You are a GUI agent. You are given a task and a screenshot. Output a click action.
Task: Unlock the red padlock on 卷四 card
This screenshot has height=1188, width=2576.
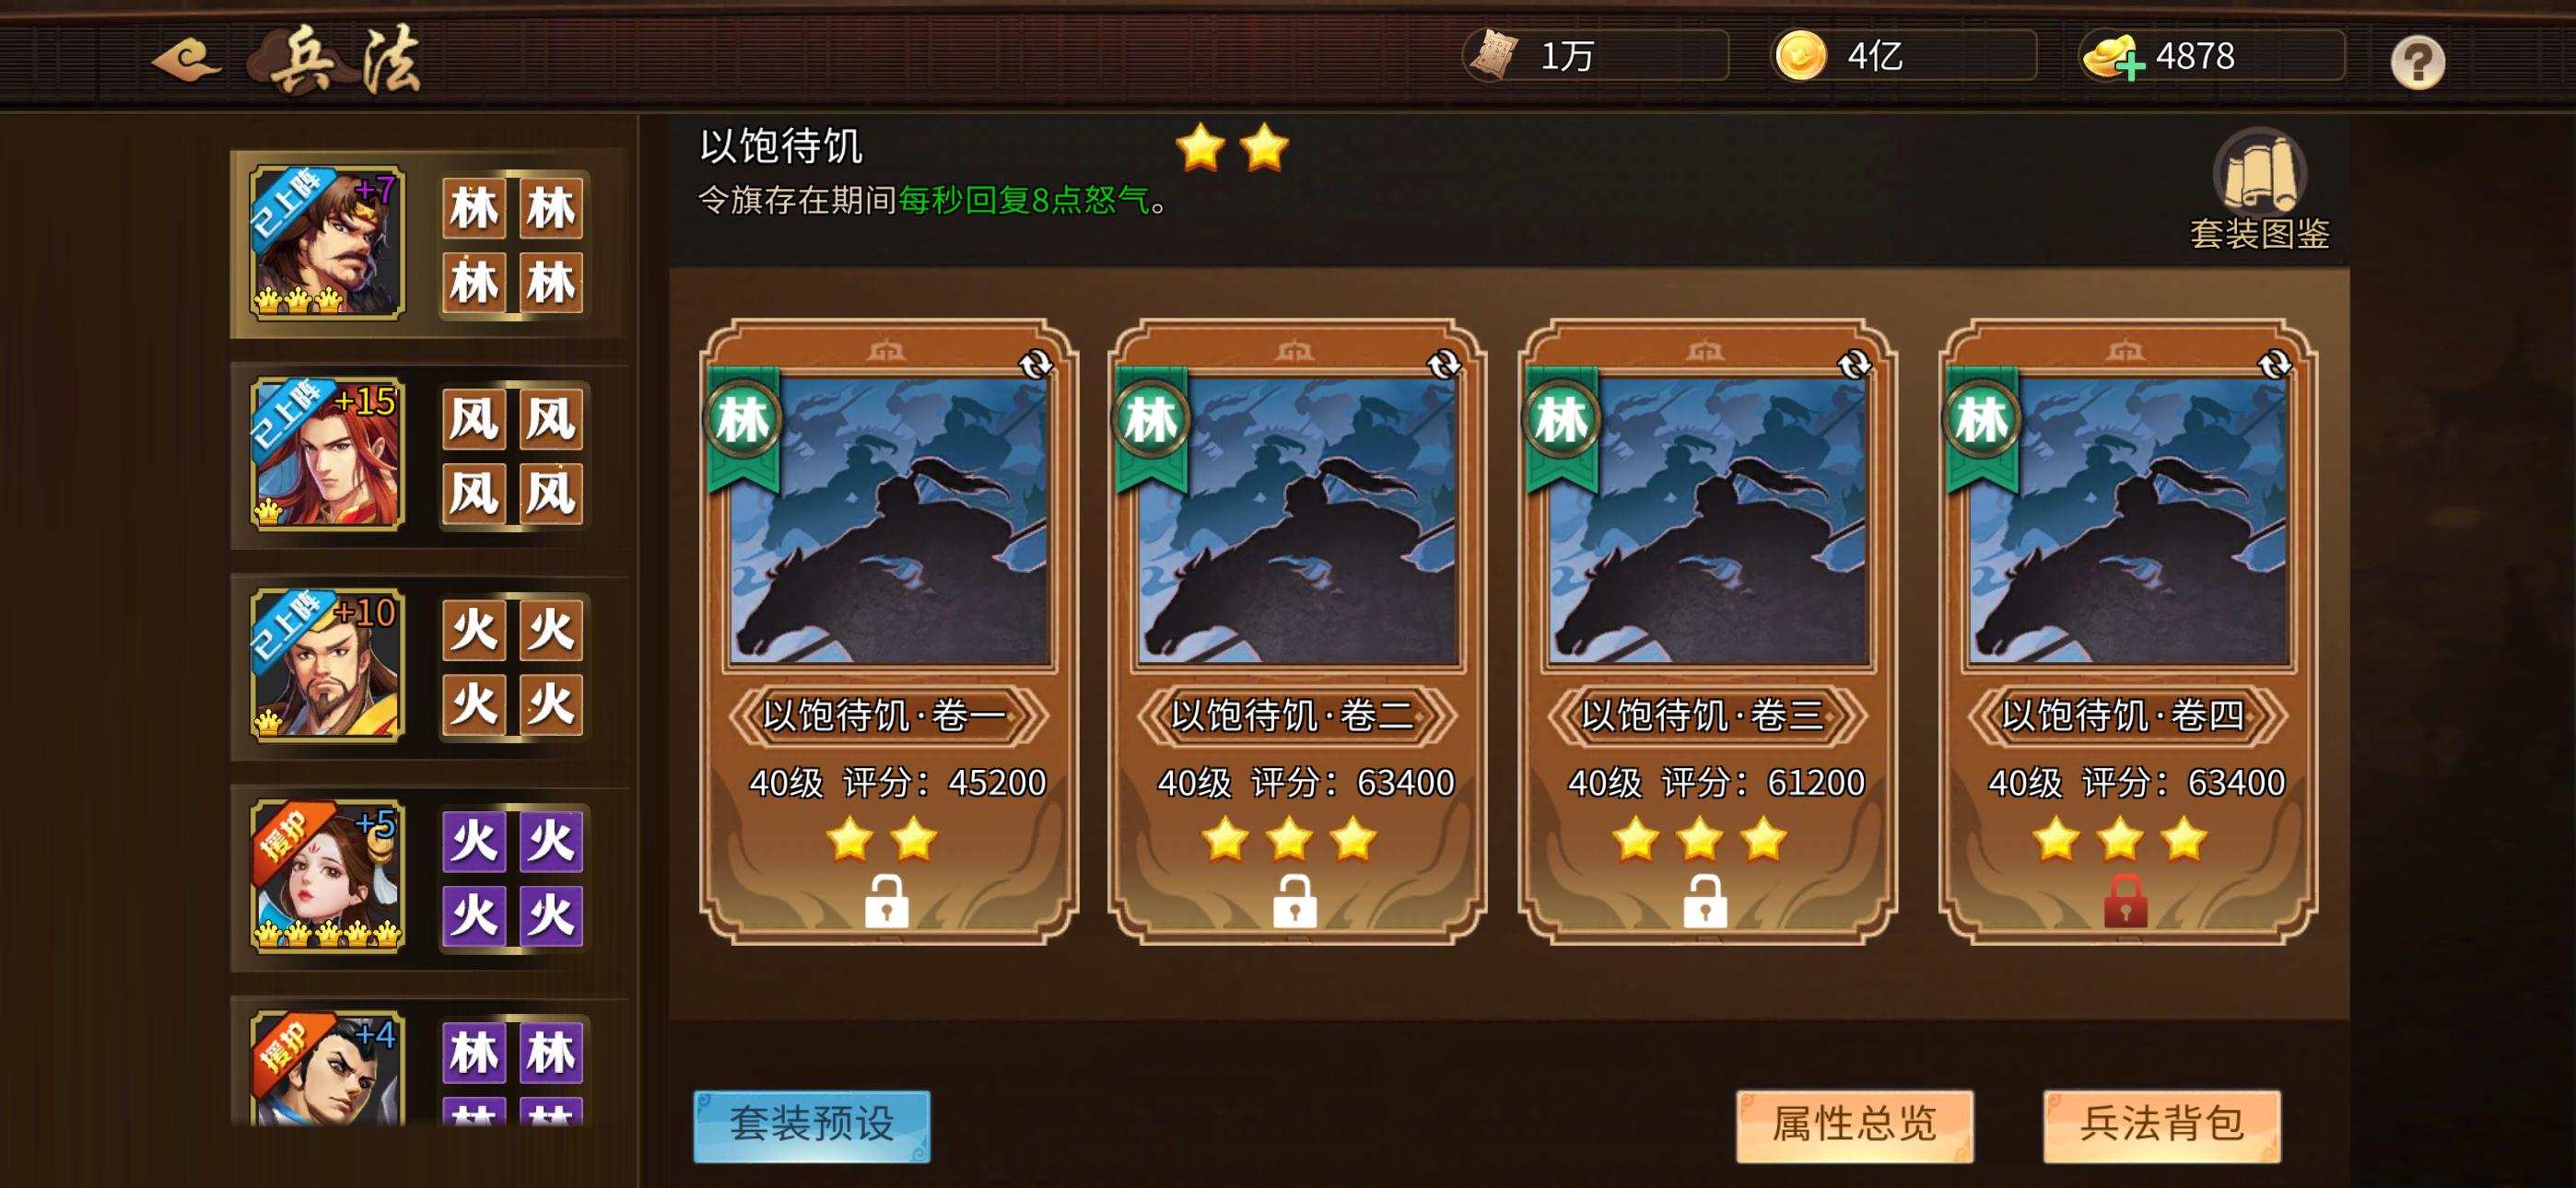point(2125,901)
